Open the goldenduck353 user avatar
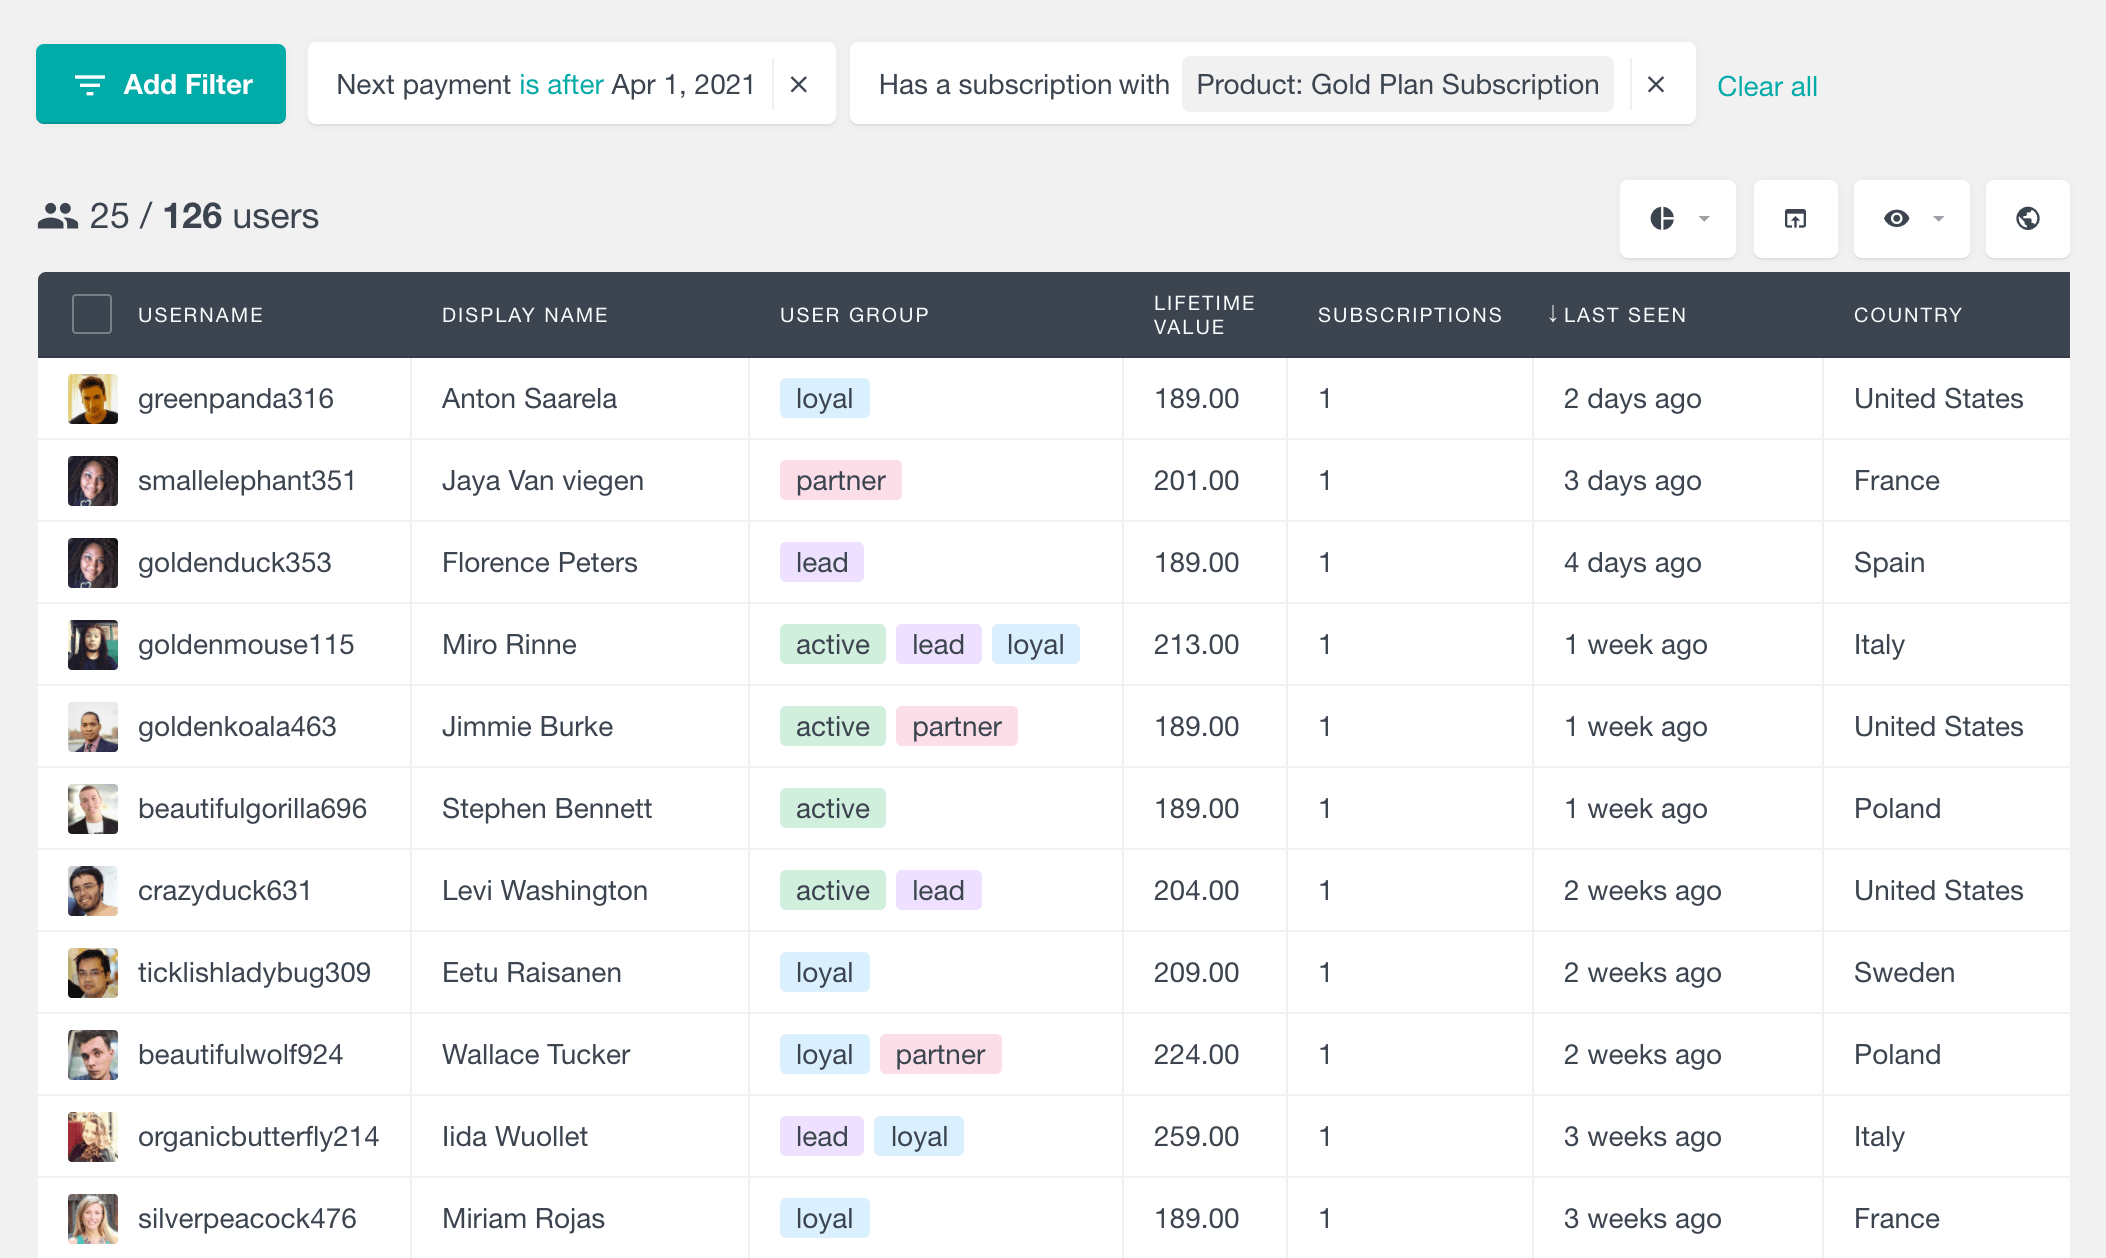This screenshot has height=1258, width=2106. tap(93, 563)
